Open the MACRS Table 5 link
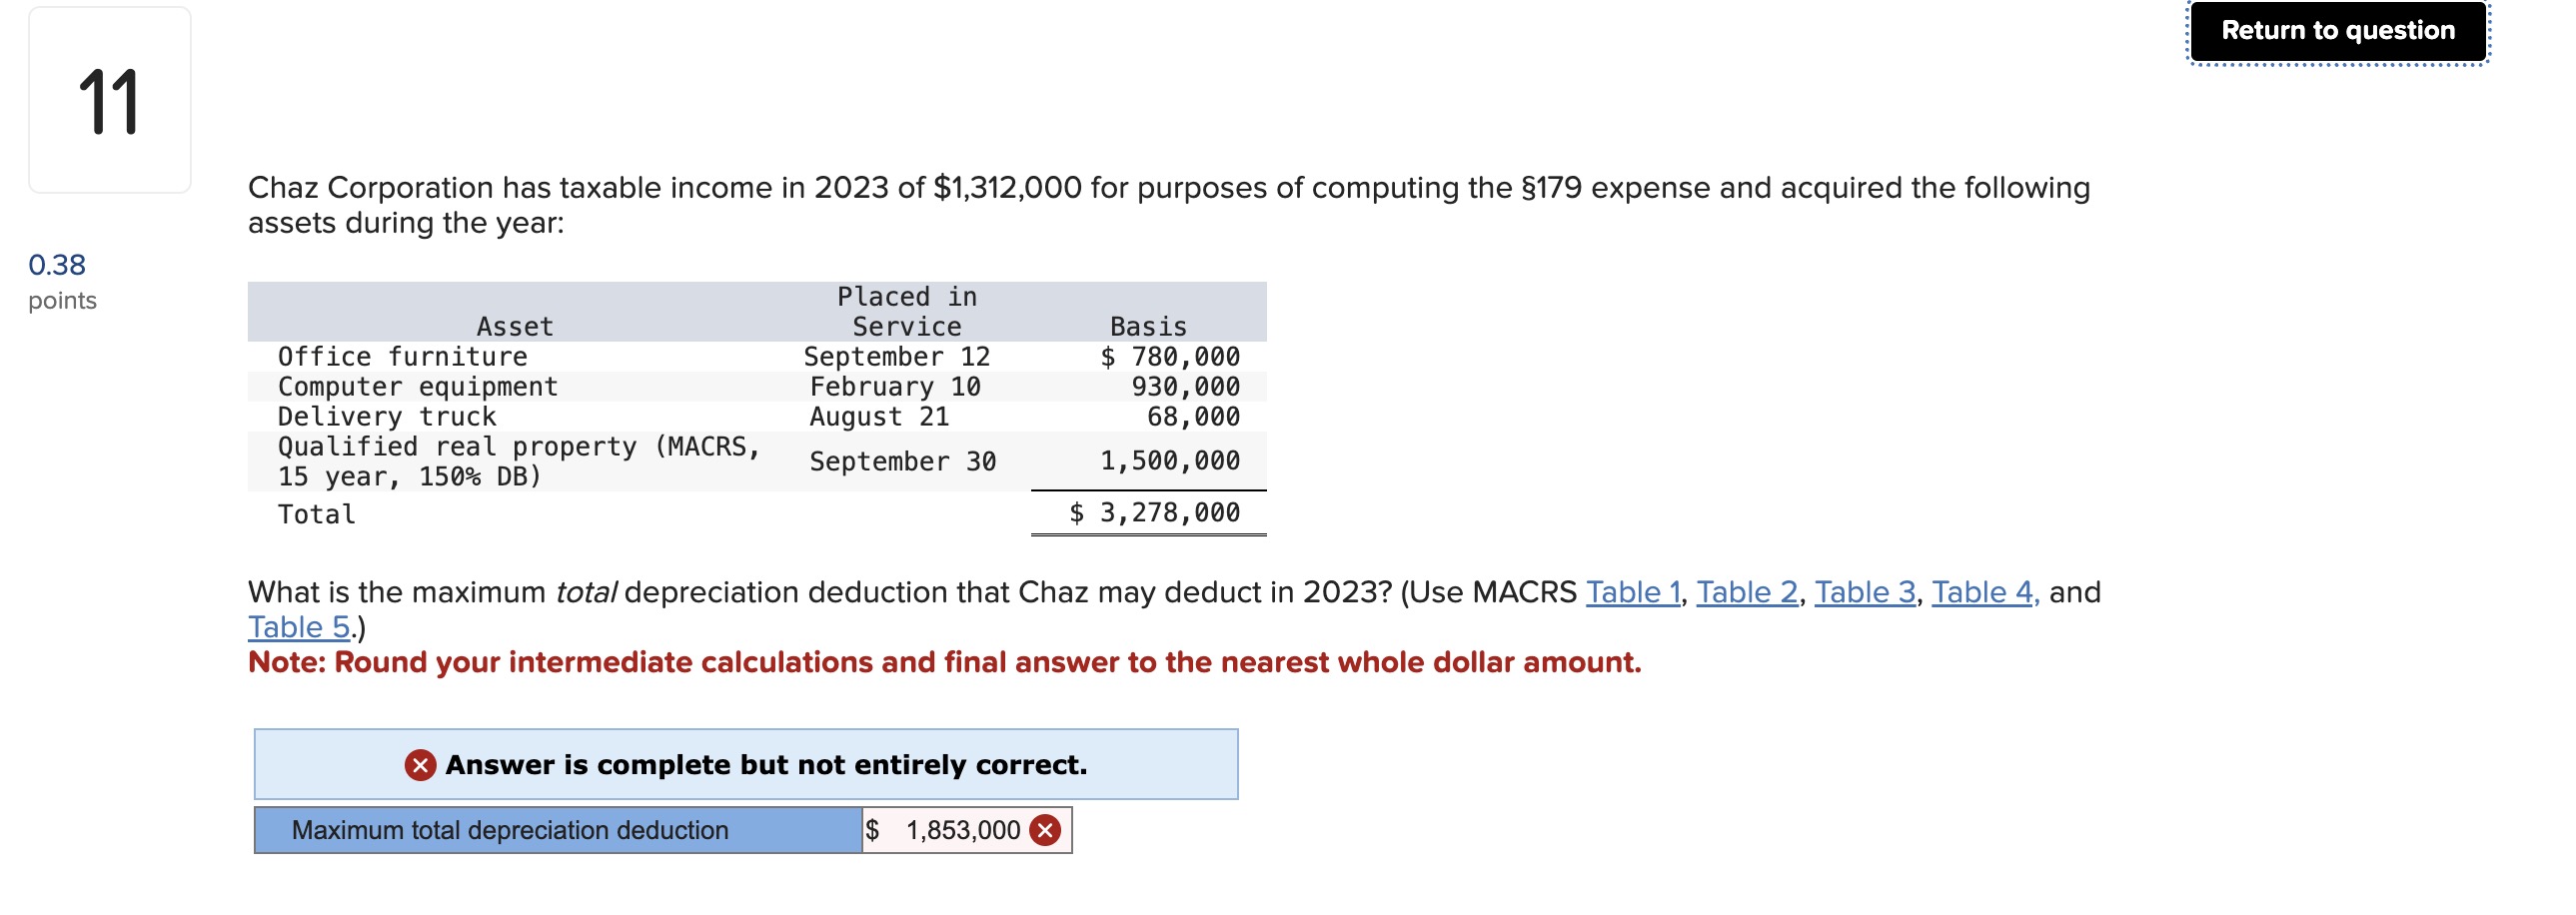2576x915 pixels. point(298,627)
